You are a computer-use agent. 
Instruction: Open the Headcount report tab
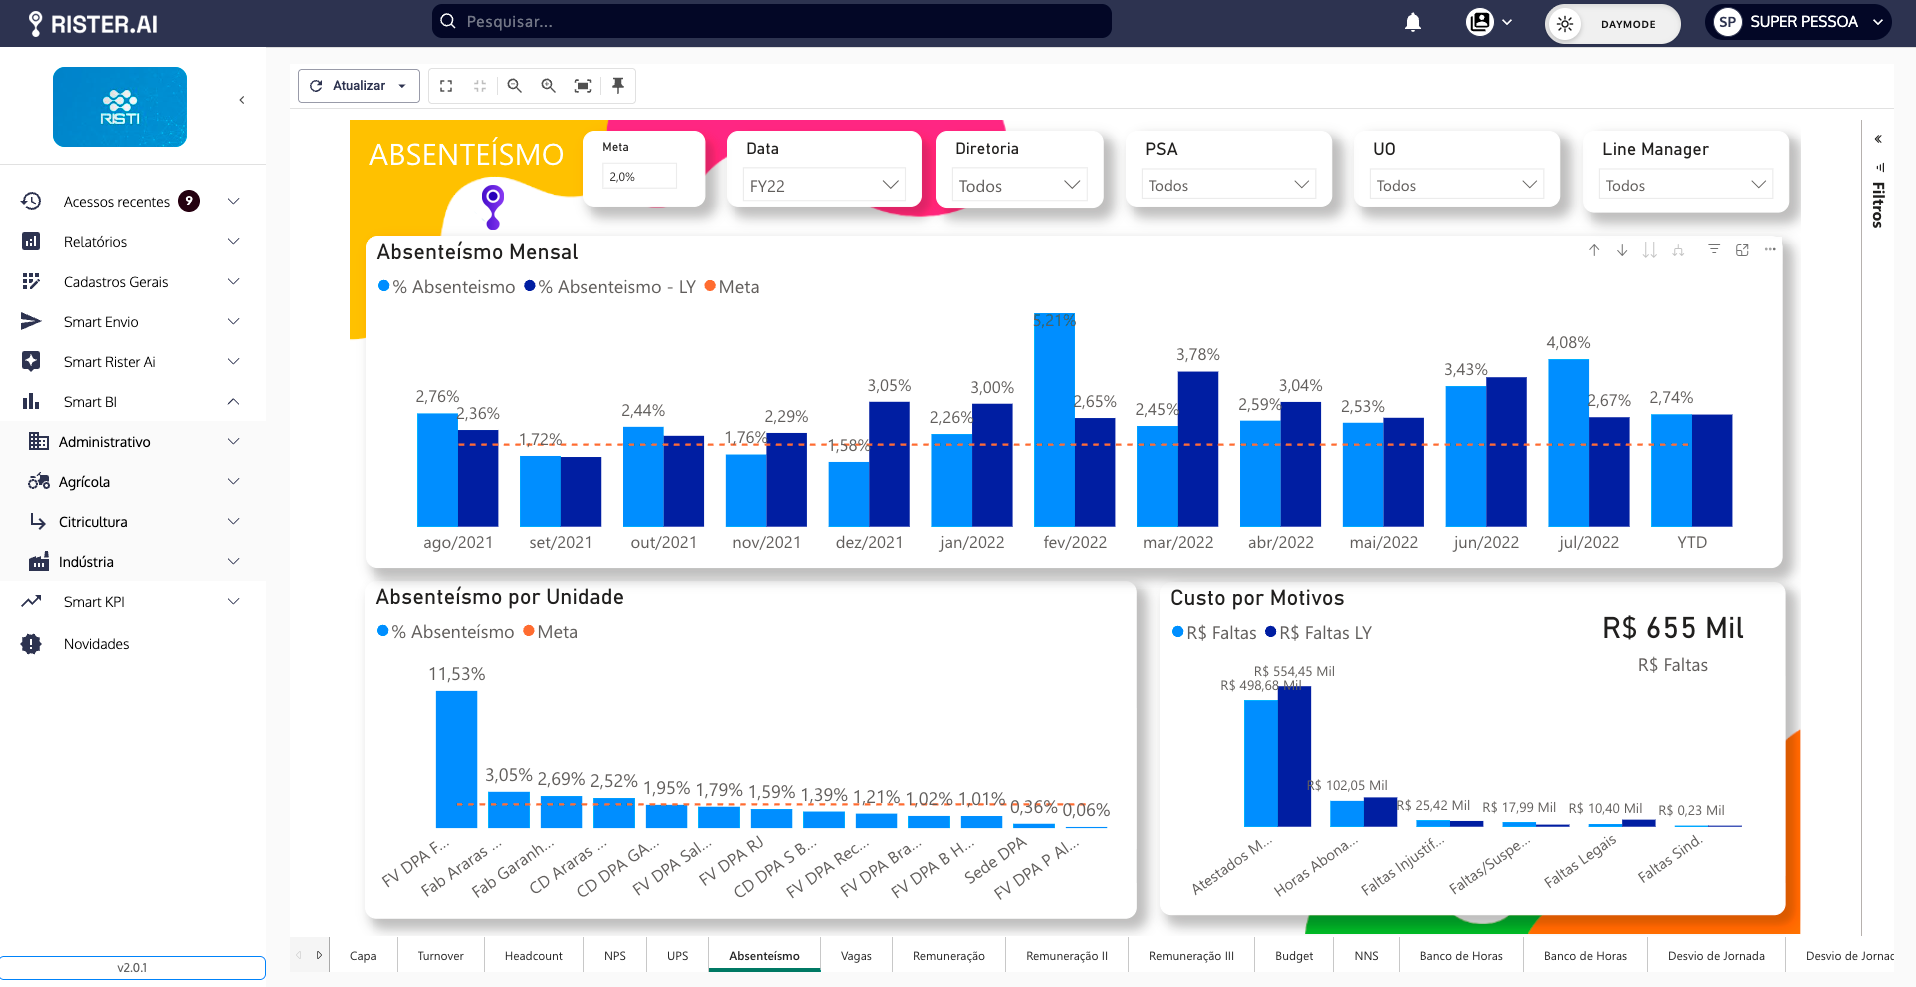tap(533, 956)
